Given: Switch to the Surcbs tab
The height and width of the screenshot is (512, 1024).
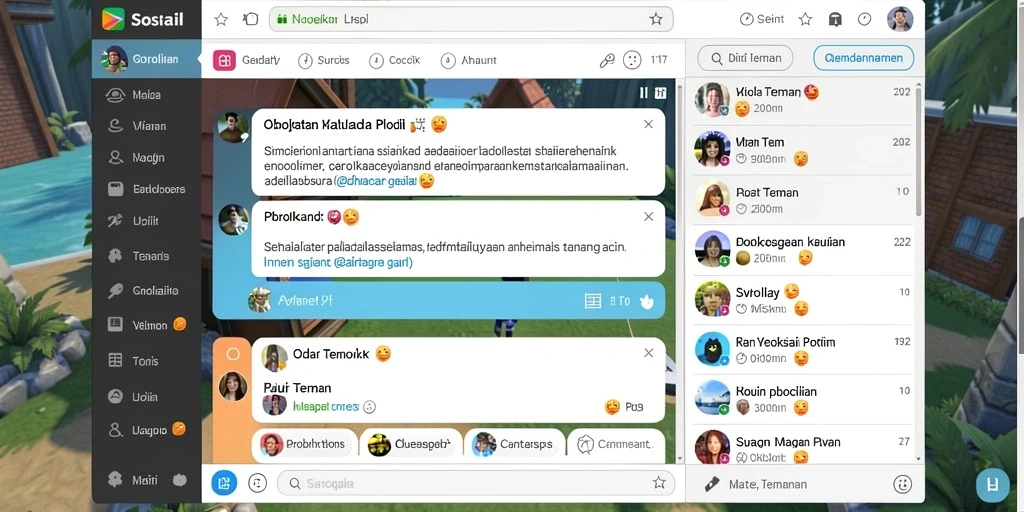Looking at the screenshot, I should tap(324, 60).
